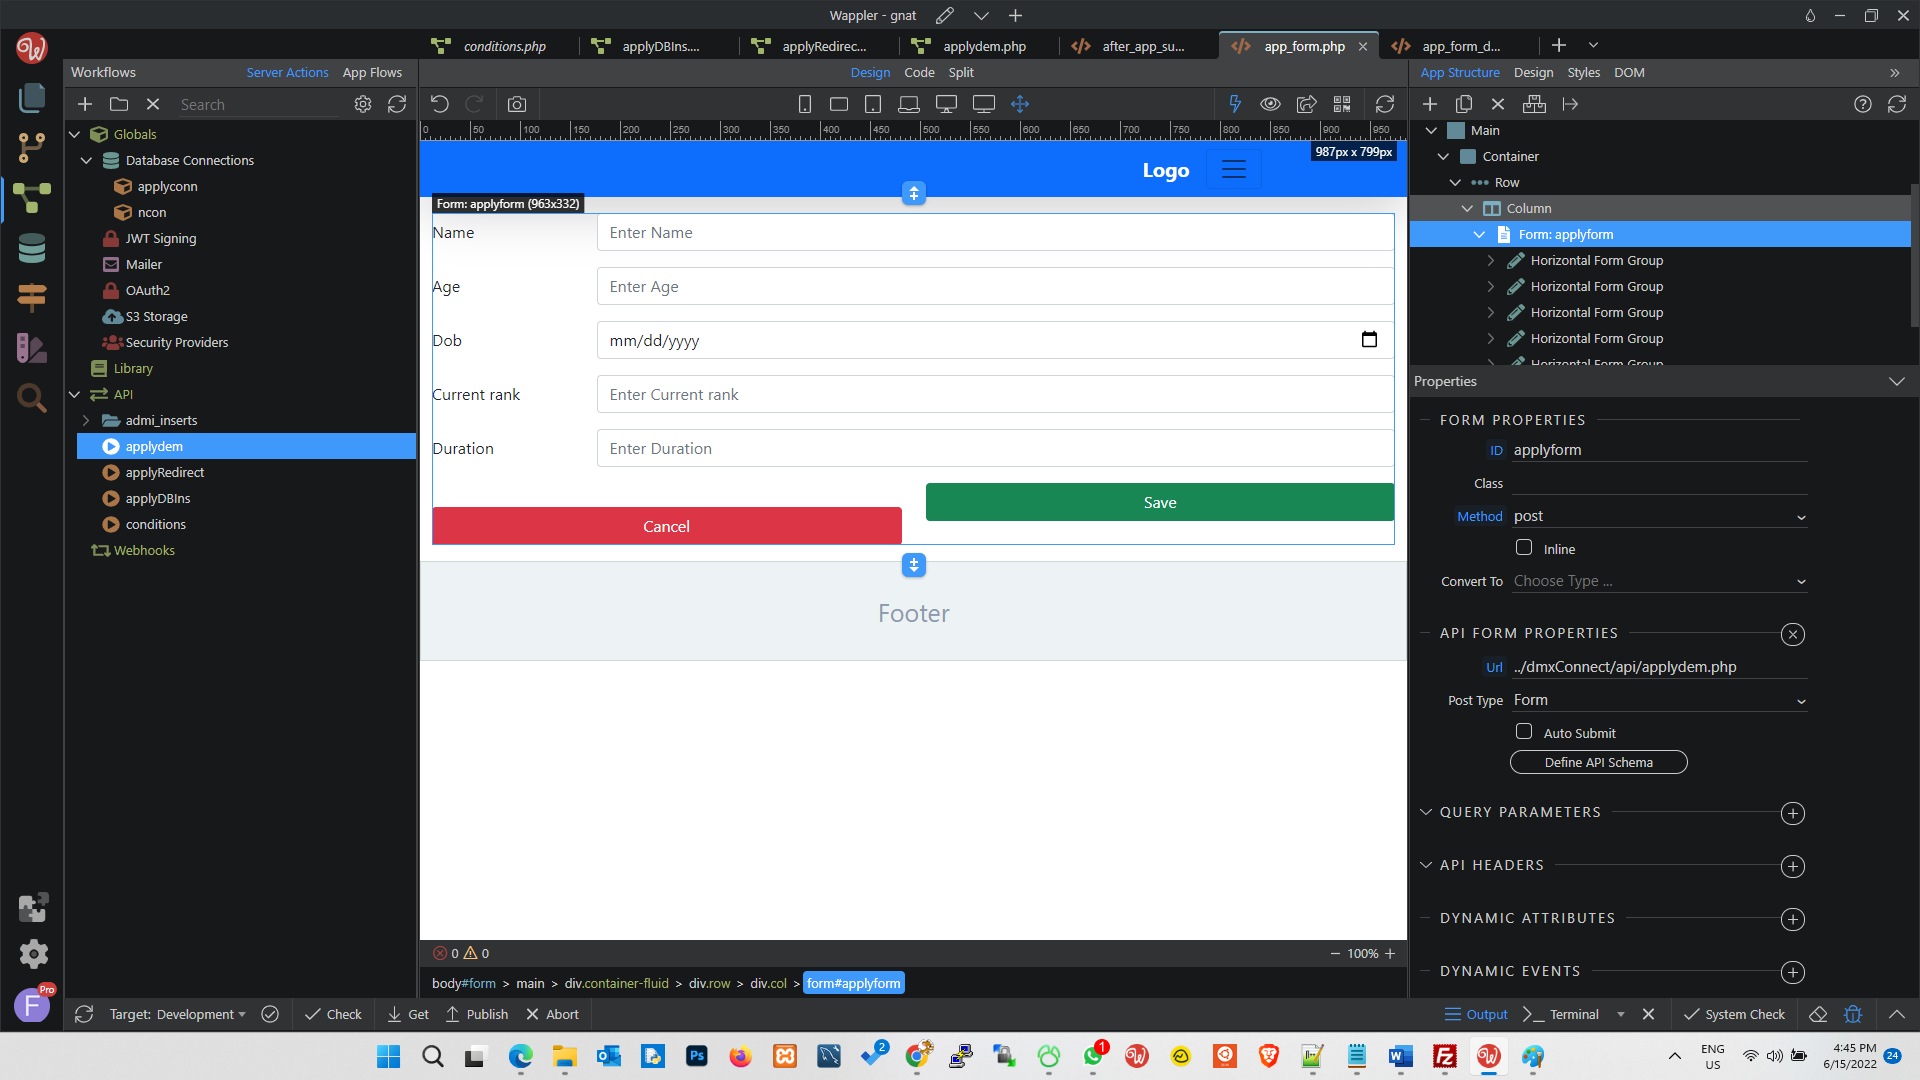Expand the admi_inserts API folder

point(86,420)
